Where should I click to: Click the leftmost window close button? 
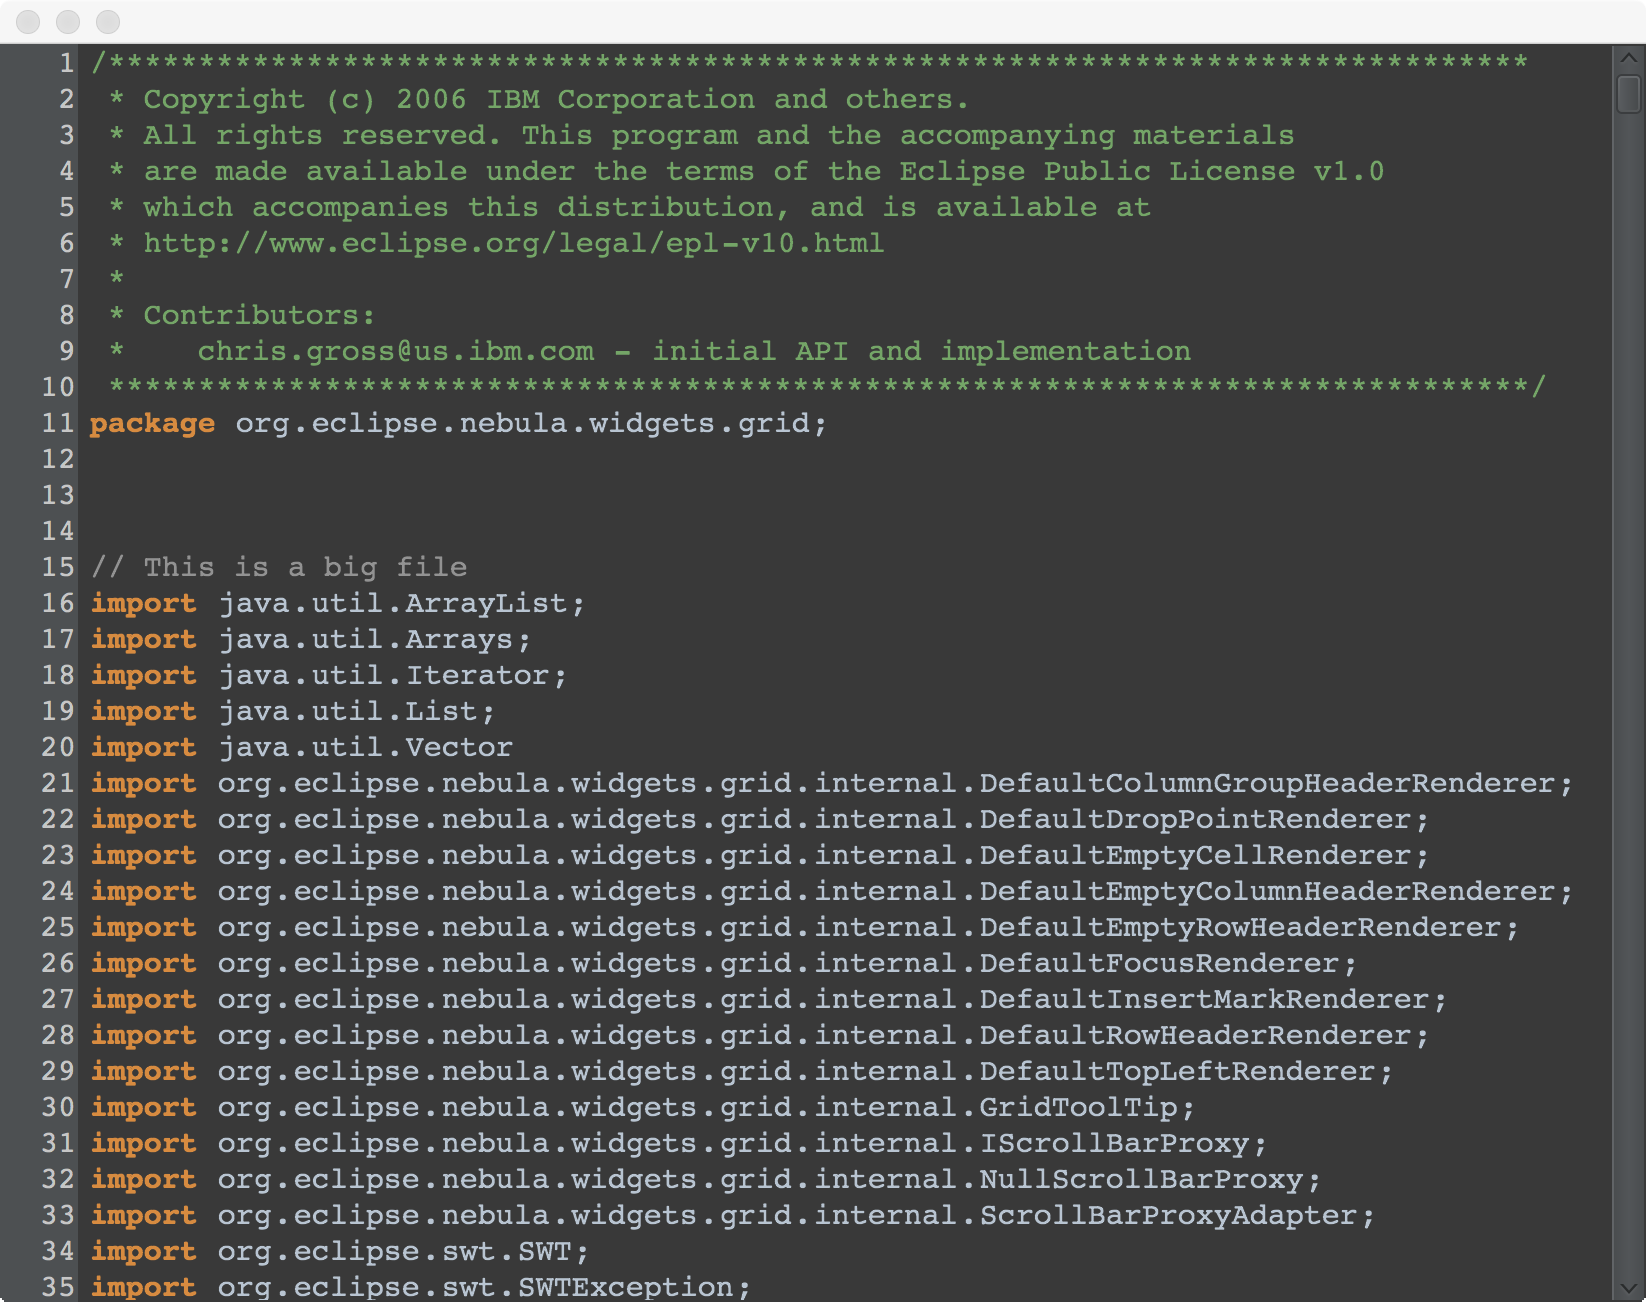click(x=28, y=21)
